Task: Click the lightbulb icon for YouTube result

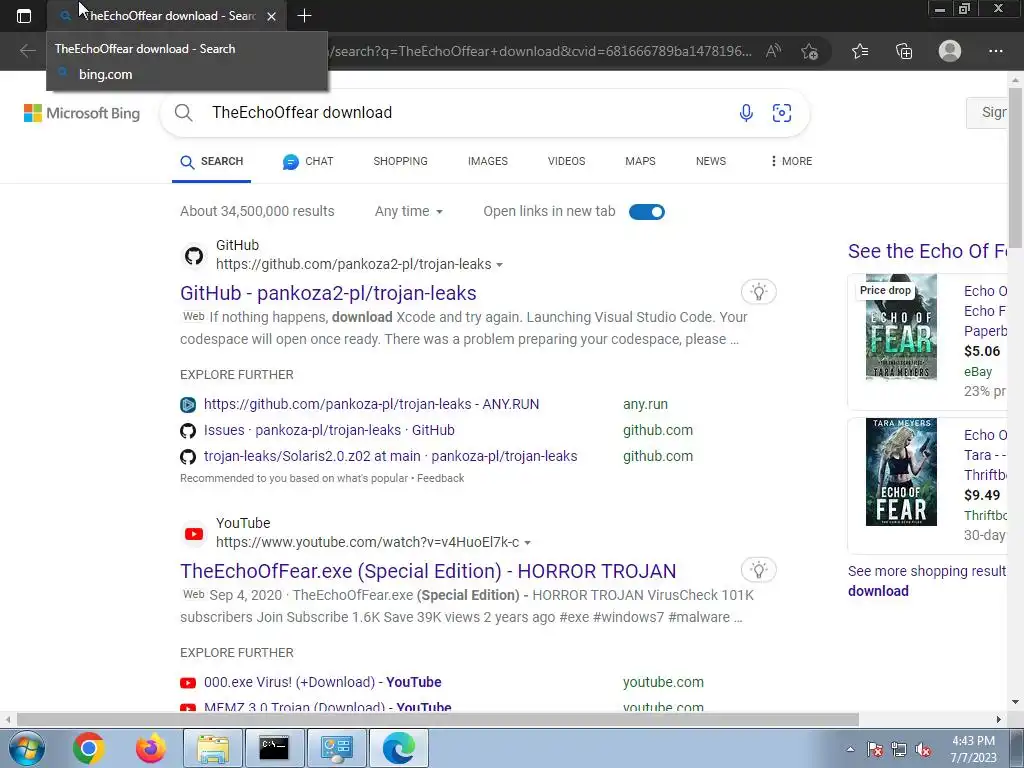Action: click(758, 569)
